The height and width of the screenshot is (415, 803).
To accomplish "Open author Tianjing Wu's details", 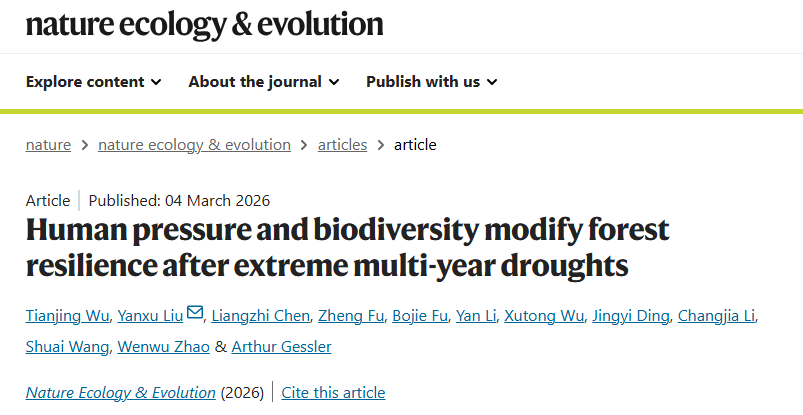I will 64,317.
